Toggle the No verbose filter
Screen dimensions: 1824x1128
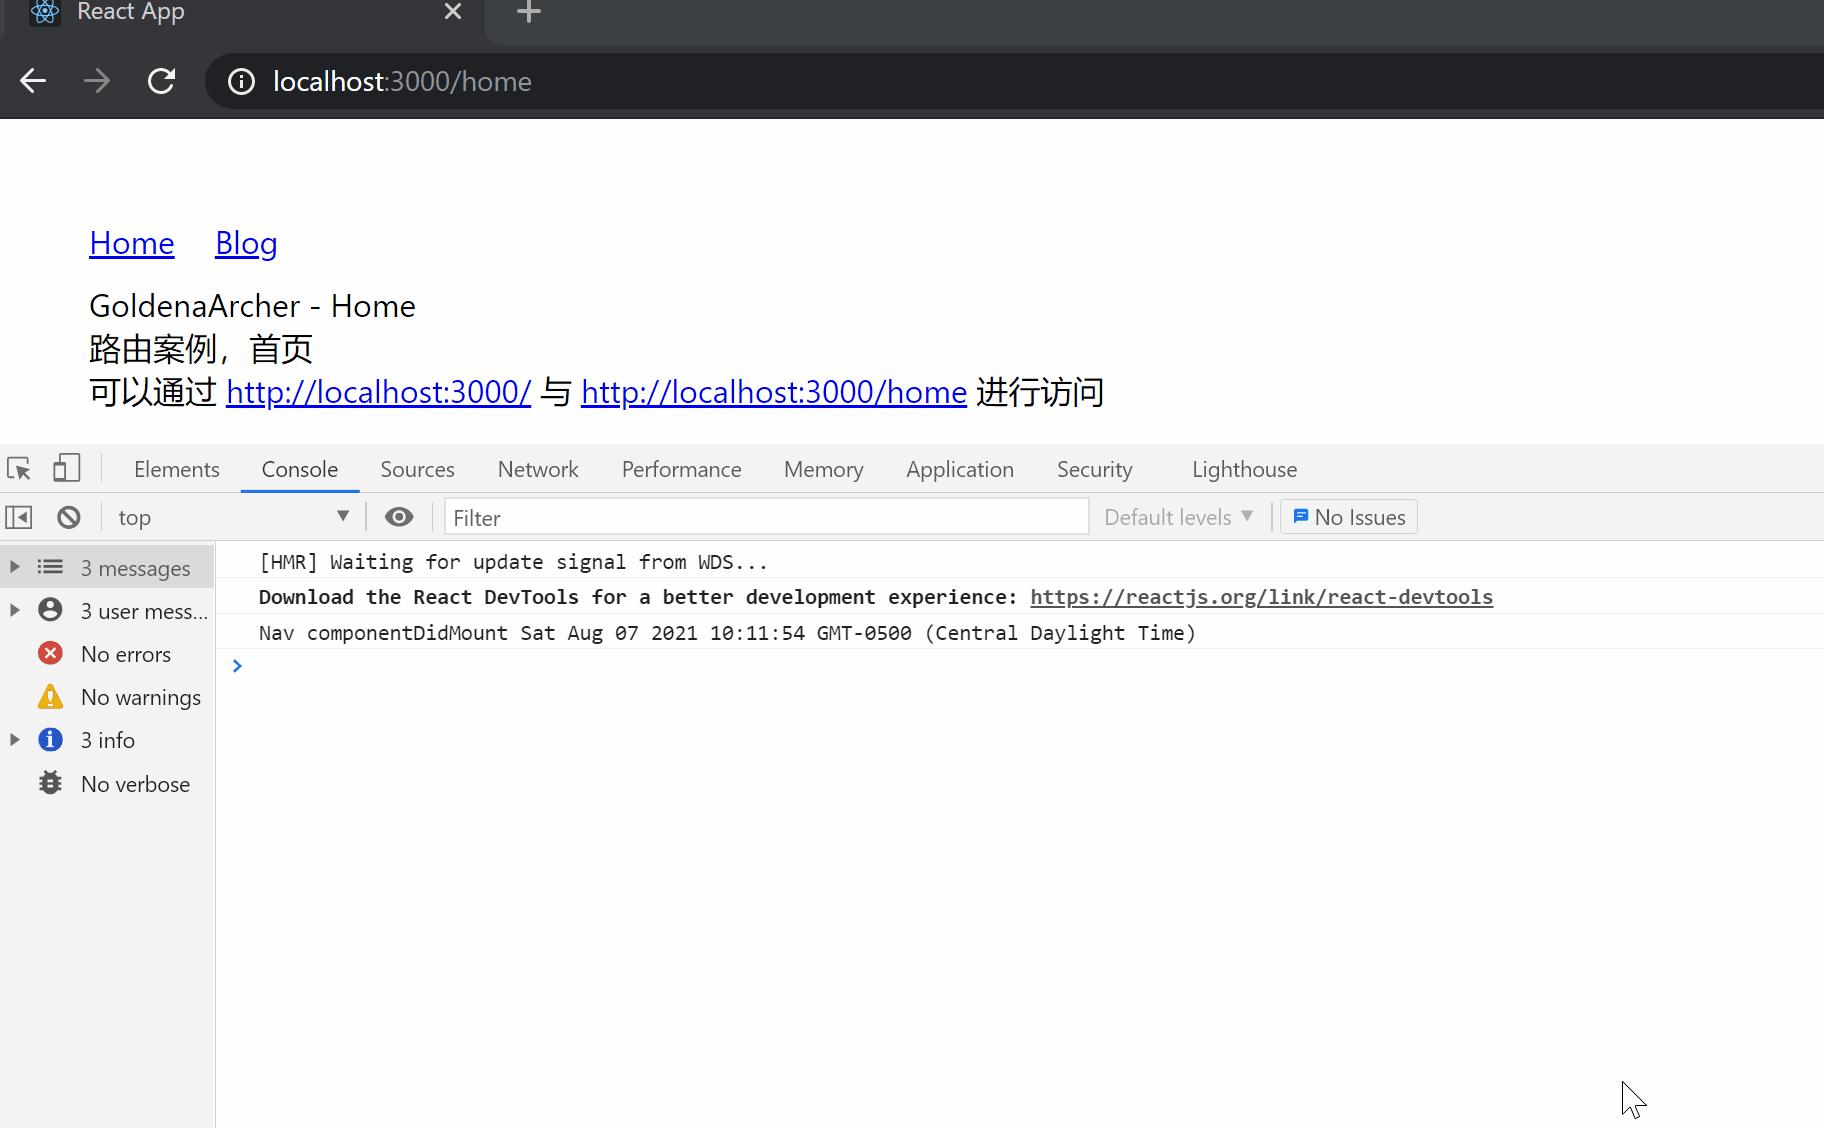(135, 783)
